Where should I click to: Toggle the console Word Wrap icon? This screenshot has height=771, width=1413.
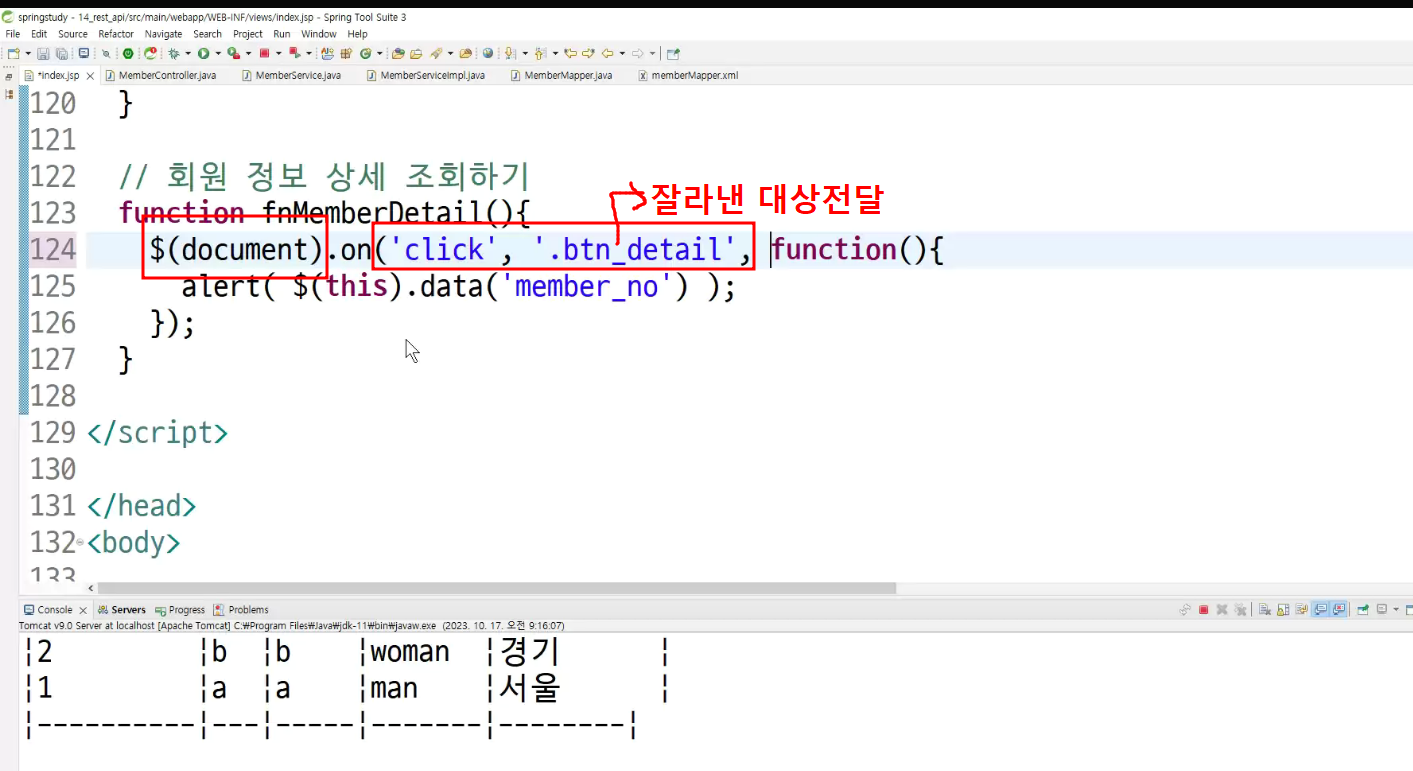[1302, 609]
